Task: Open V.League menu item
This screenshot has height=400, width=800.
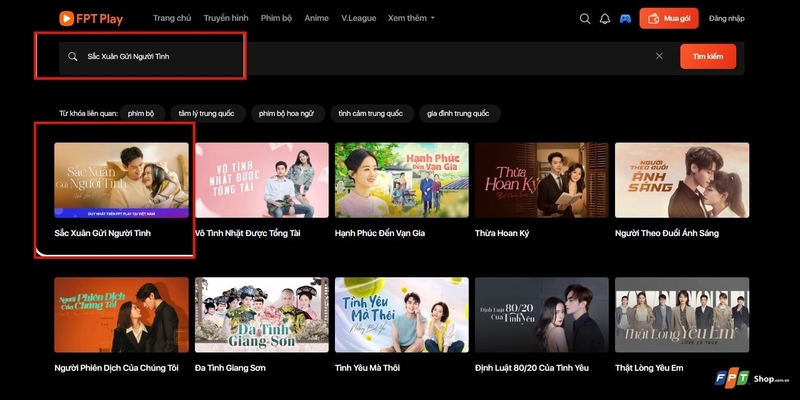Action: tap(359, 18)
